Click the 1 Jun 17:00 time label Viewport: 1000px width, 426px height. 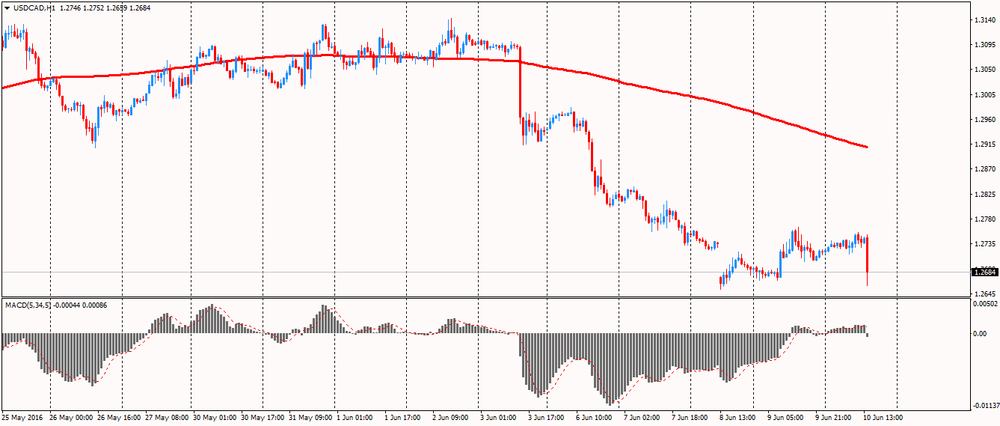(404, 418)
